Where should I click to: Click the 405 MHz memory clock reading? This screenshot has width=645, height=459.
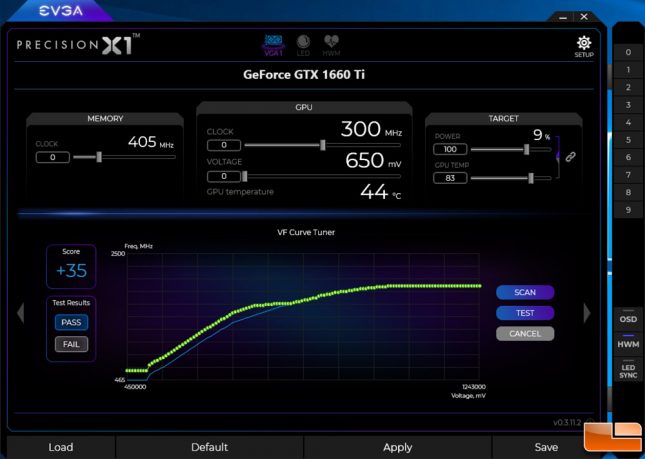(x=151, y=142)
